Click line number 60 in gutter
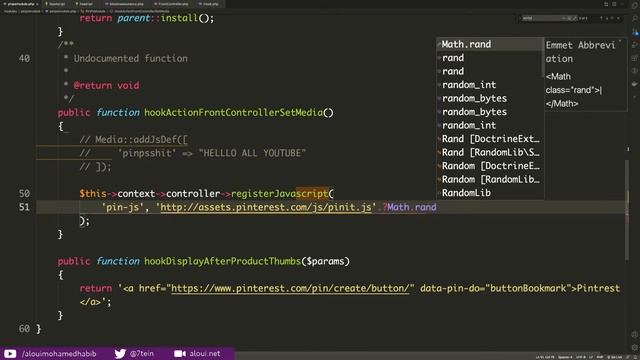The height and width of the screenshot is (360, 640). point(24,329)
